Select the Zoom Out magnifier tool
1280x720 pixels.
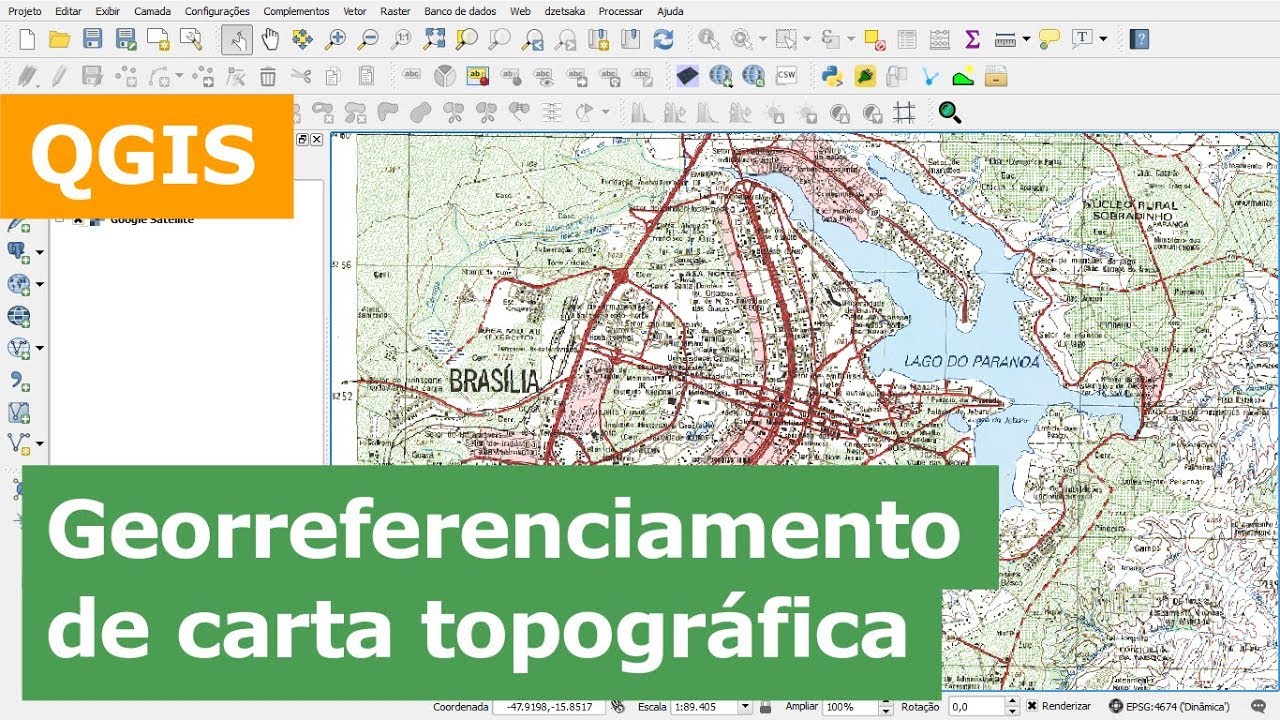pos(368,39)
